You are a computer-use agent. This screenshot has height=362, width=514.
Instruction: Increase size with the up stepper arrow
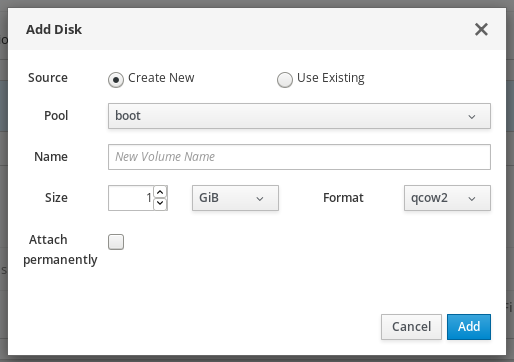[x=160, y=192]
